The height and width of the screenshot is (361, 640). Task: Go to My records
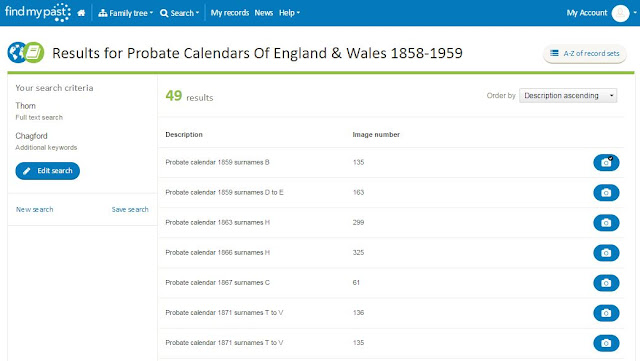pyautogui.click(x=230, y=13)
